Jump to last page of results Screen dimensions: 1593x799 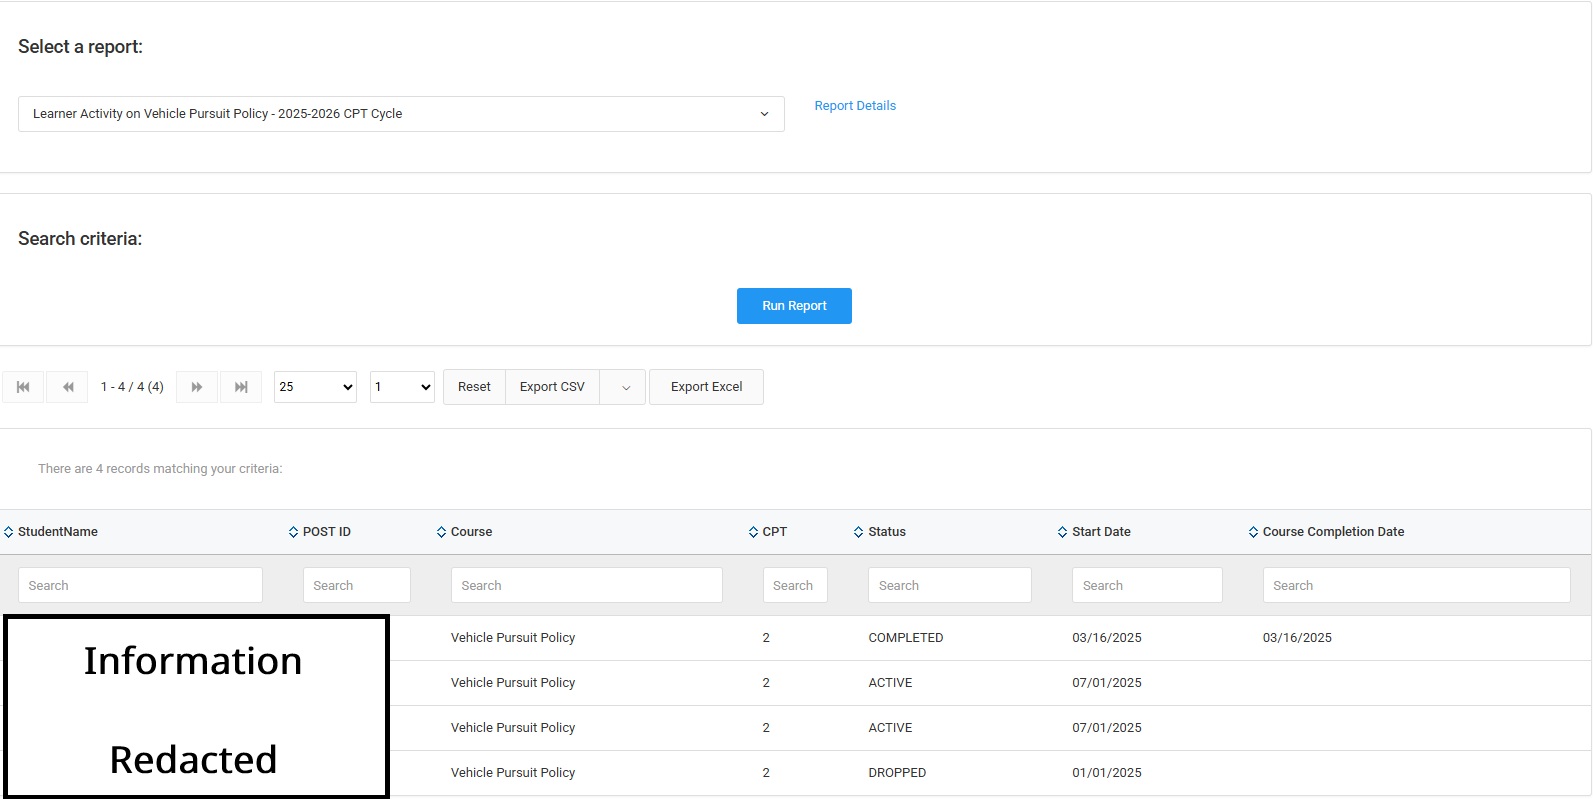pos(241,387)
